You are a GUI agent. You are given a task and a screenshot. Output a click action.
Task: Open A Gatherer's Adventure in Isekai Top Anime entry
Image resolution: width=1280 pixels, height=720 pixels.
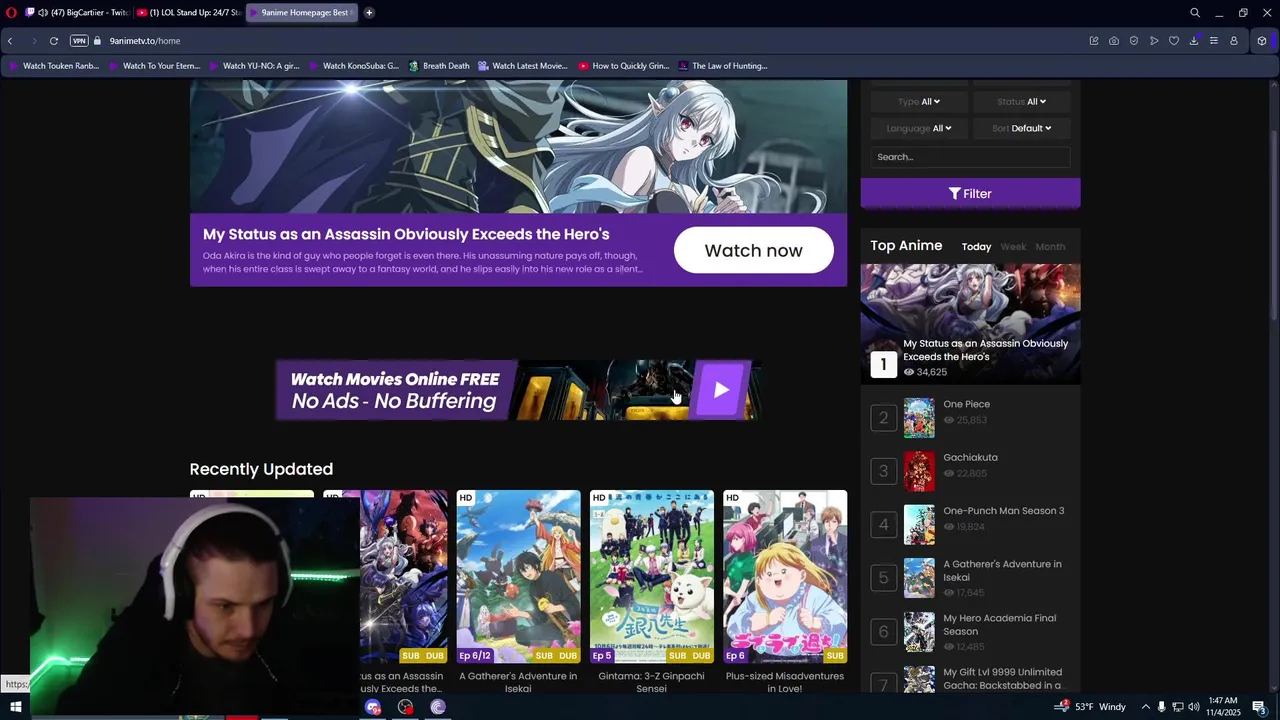pyautogui.click(x=970, y=578)
